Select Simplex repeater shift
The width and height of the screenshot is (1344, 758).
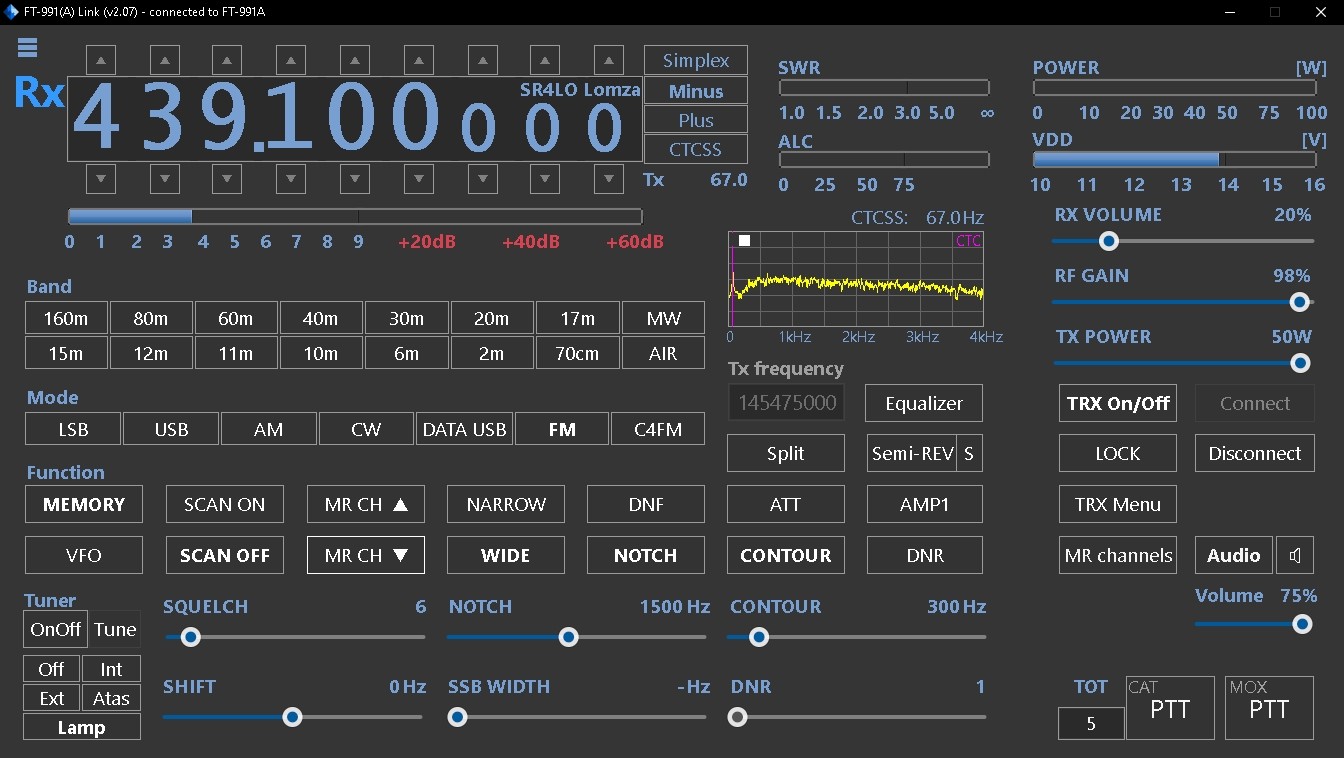696,60
